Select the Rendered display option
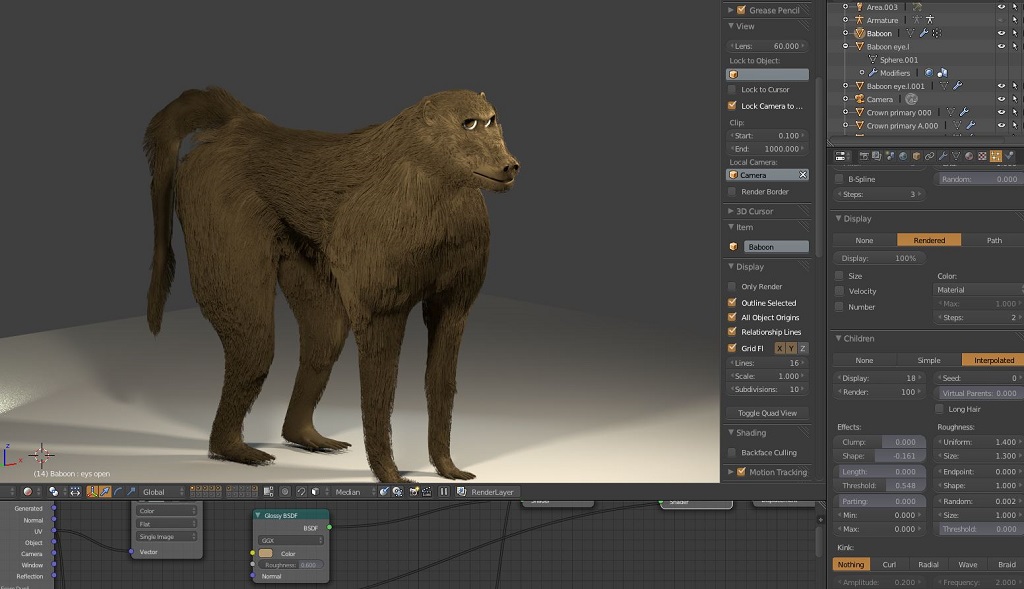The image size is (1024, 589). point(929,240)
